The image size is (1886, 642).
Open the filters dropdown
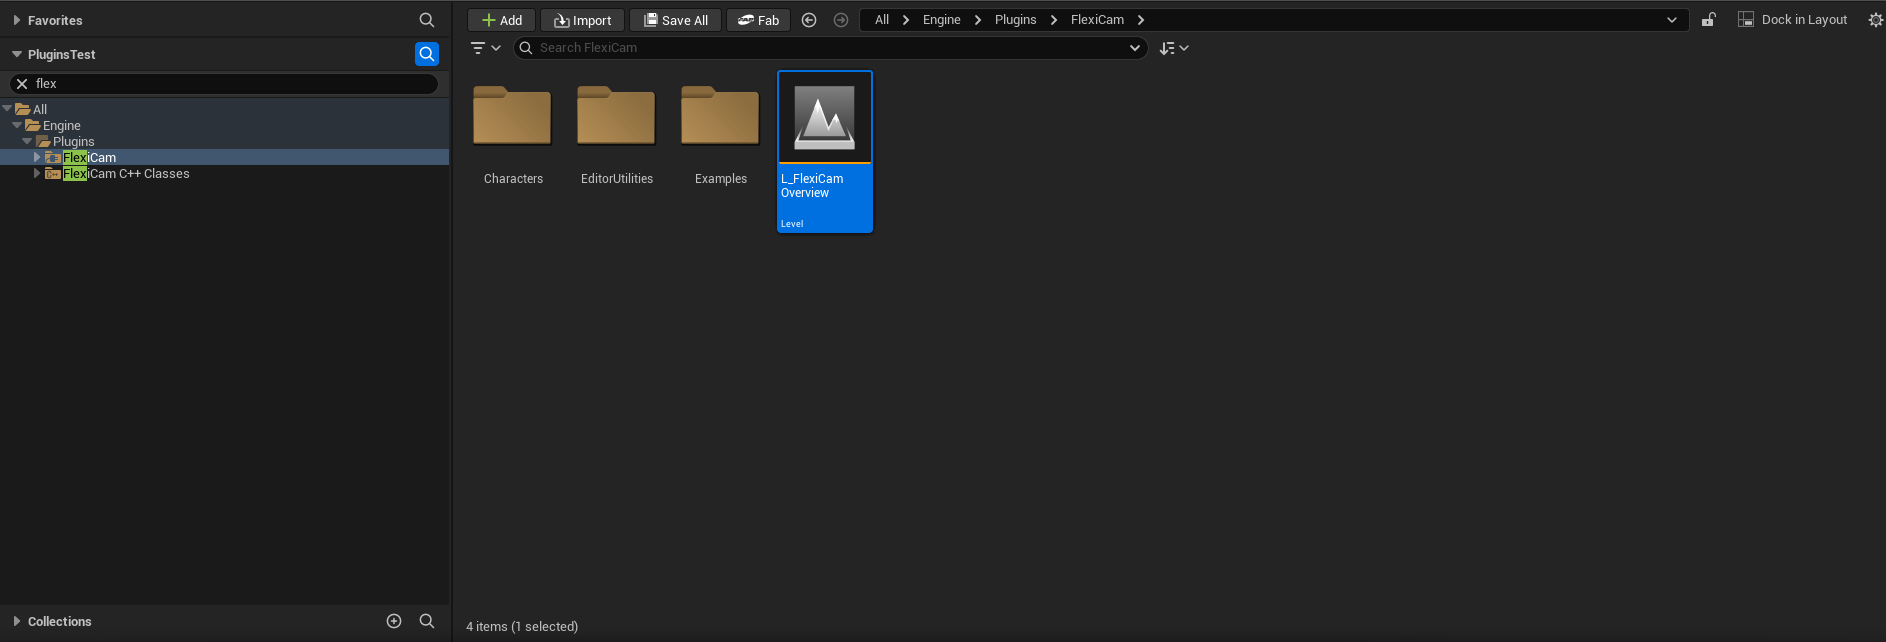coord(485,48)
